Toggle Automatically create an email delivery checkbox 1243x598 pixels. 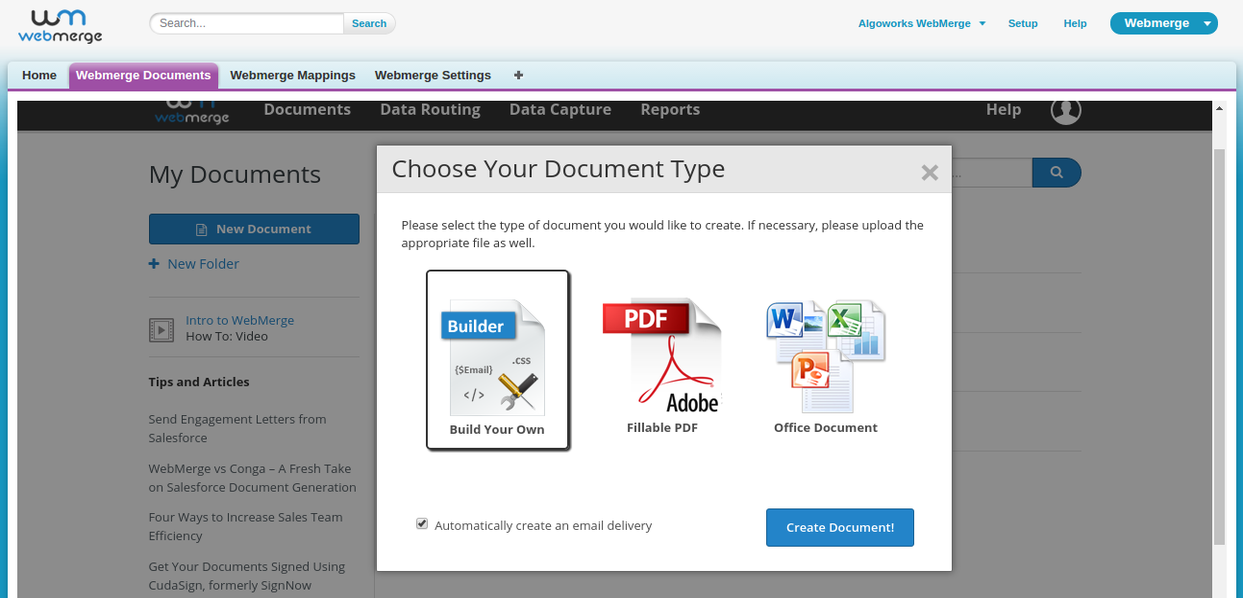422,524
